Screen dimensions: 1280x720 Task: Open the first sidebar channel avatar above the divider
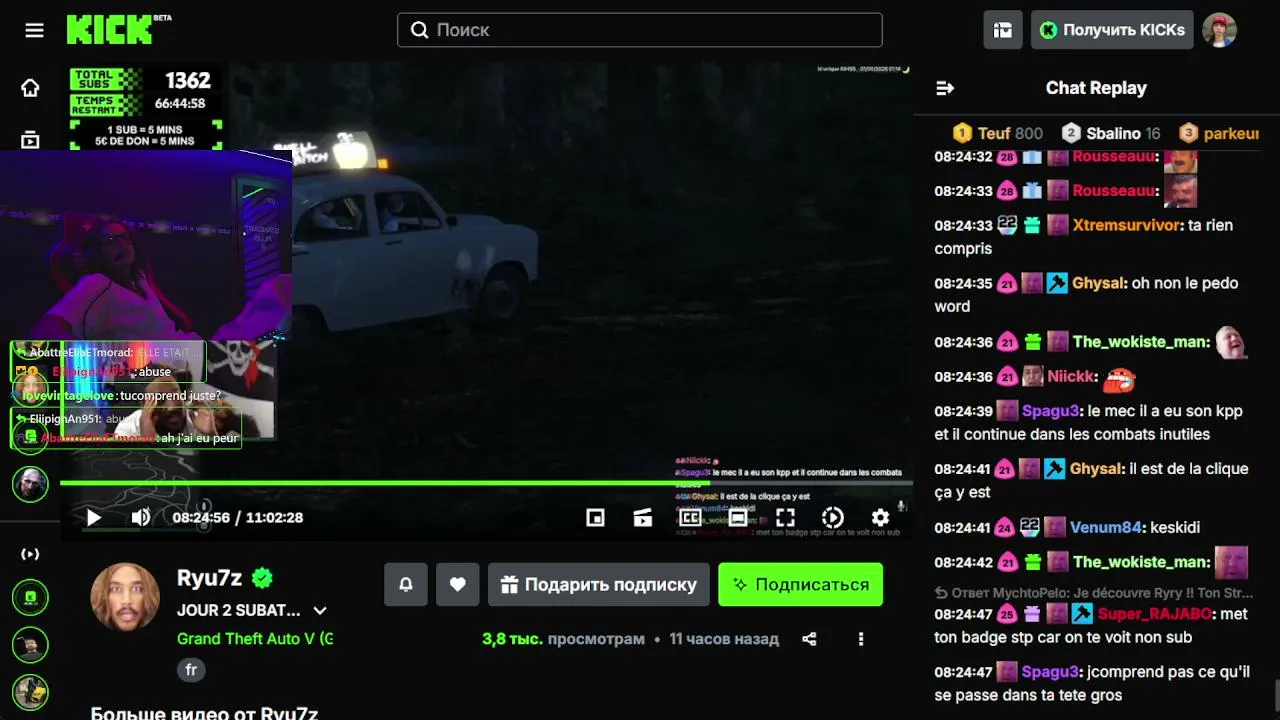coord(30,484)
